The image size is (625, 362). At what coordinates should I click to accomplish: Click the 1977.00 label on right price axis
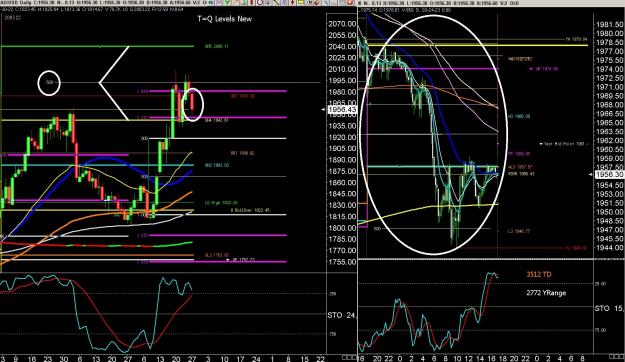point(610,51)
